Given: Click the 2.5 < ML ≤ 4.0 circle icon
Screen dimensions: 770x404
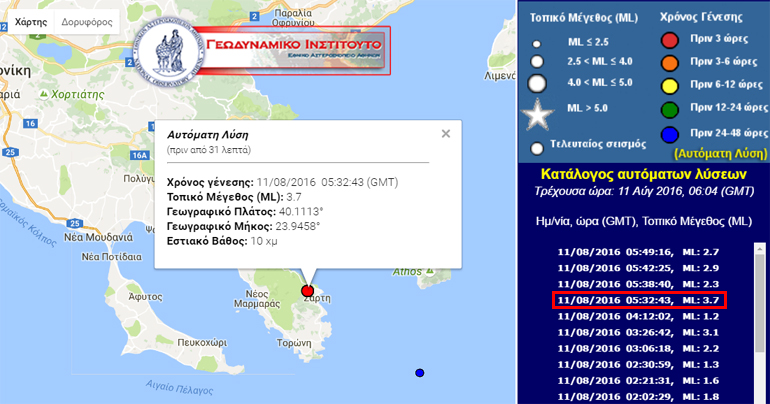Looking at the screenshot, I should pyautogui.click(x=537, y=61).
